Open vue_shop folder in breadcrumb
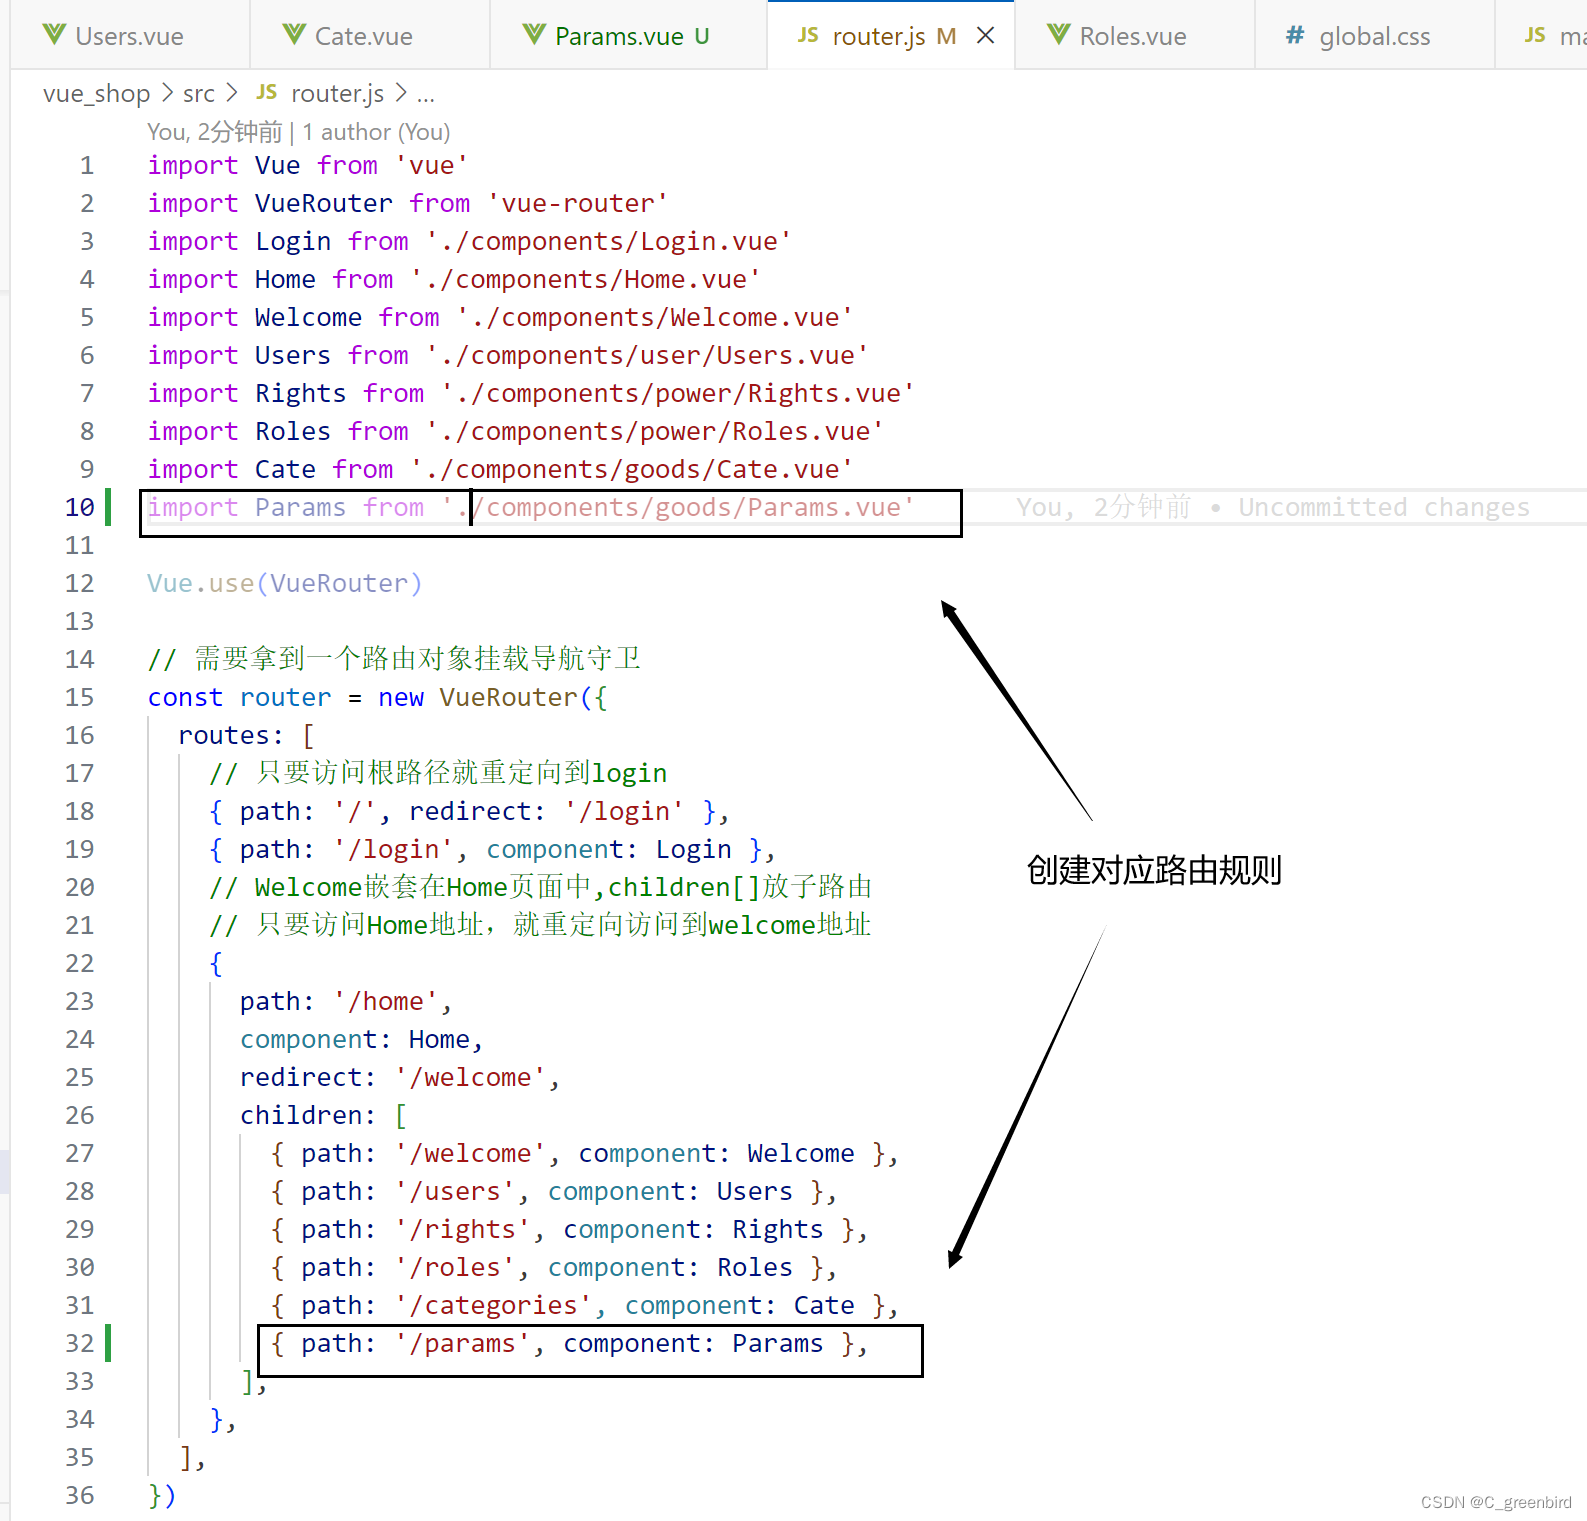1587x1521 pixels. (x=96, y=94)
